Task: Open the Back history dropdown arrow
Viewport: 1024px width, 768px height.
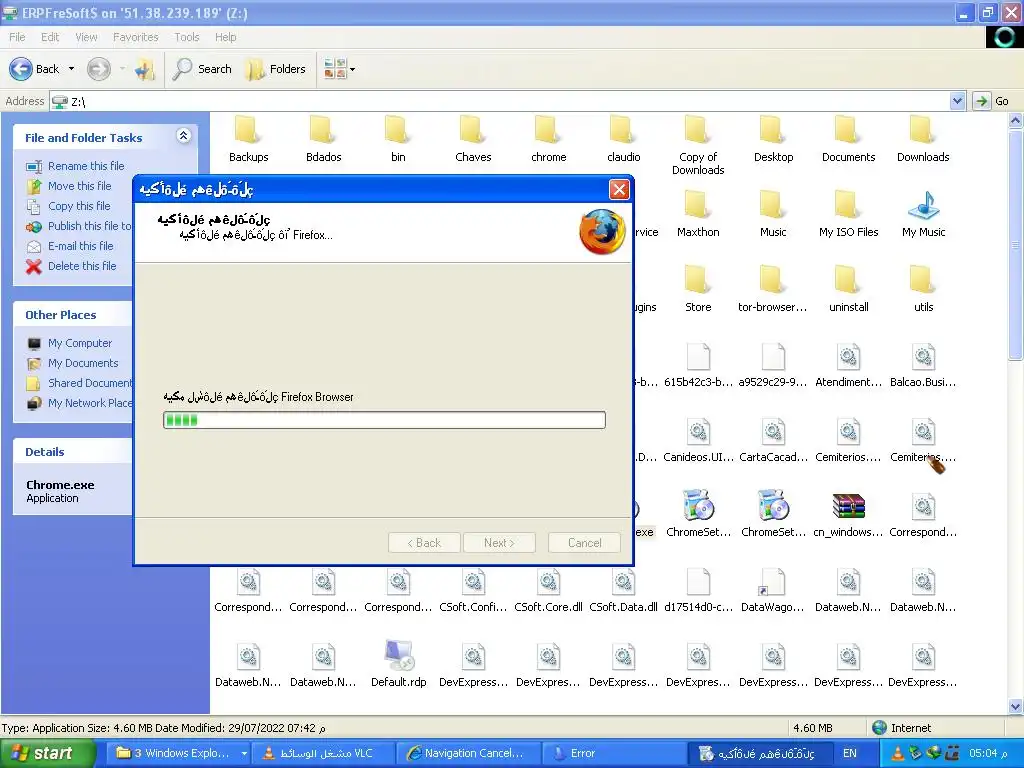Action: click(x=71, y=69)
